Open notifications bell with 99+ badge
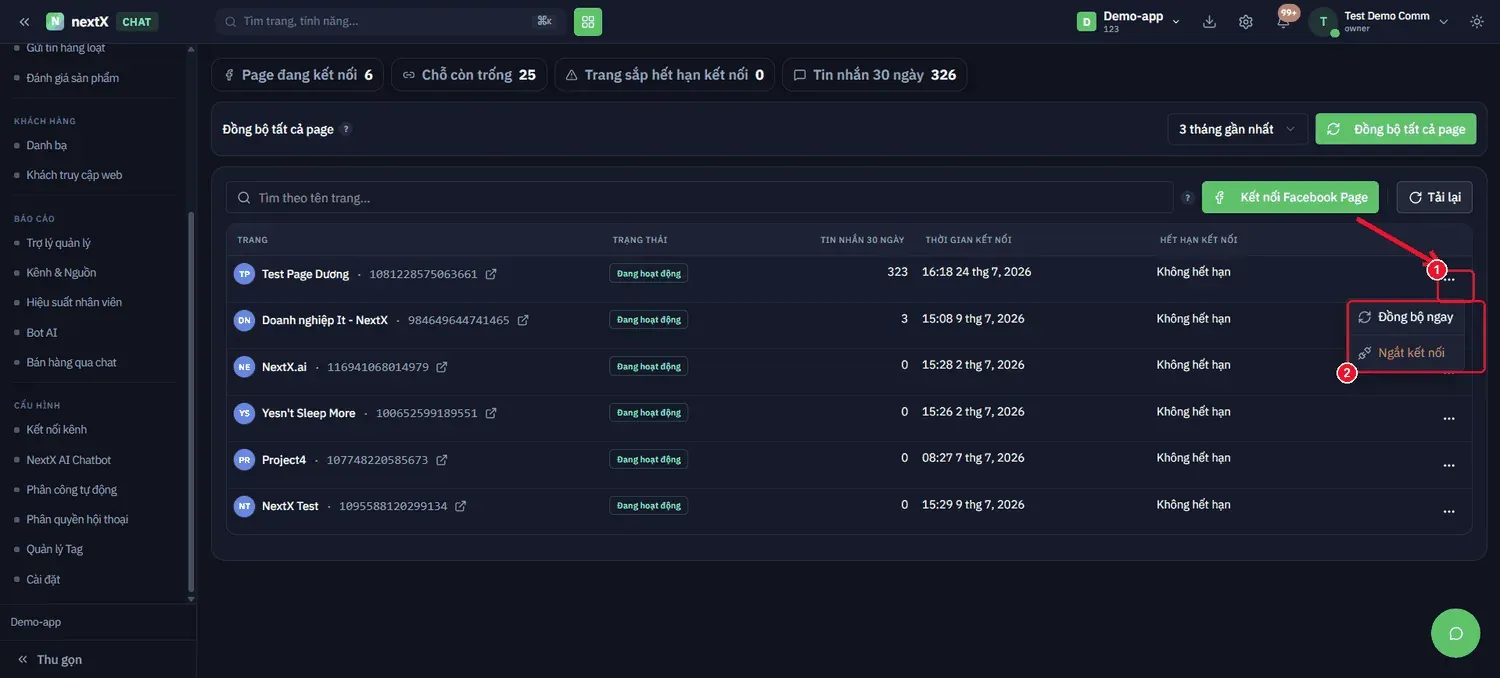Image resolution: width=1500 pixels, height=678 pixels. pos(1284,21)
